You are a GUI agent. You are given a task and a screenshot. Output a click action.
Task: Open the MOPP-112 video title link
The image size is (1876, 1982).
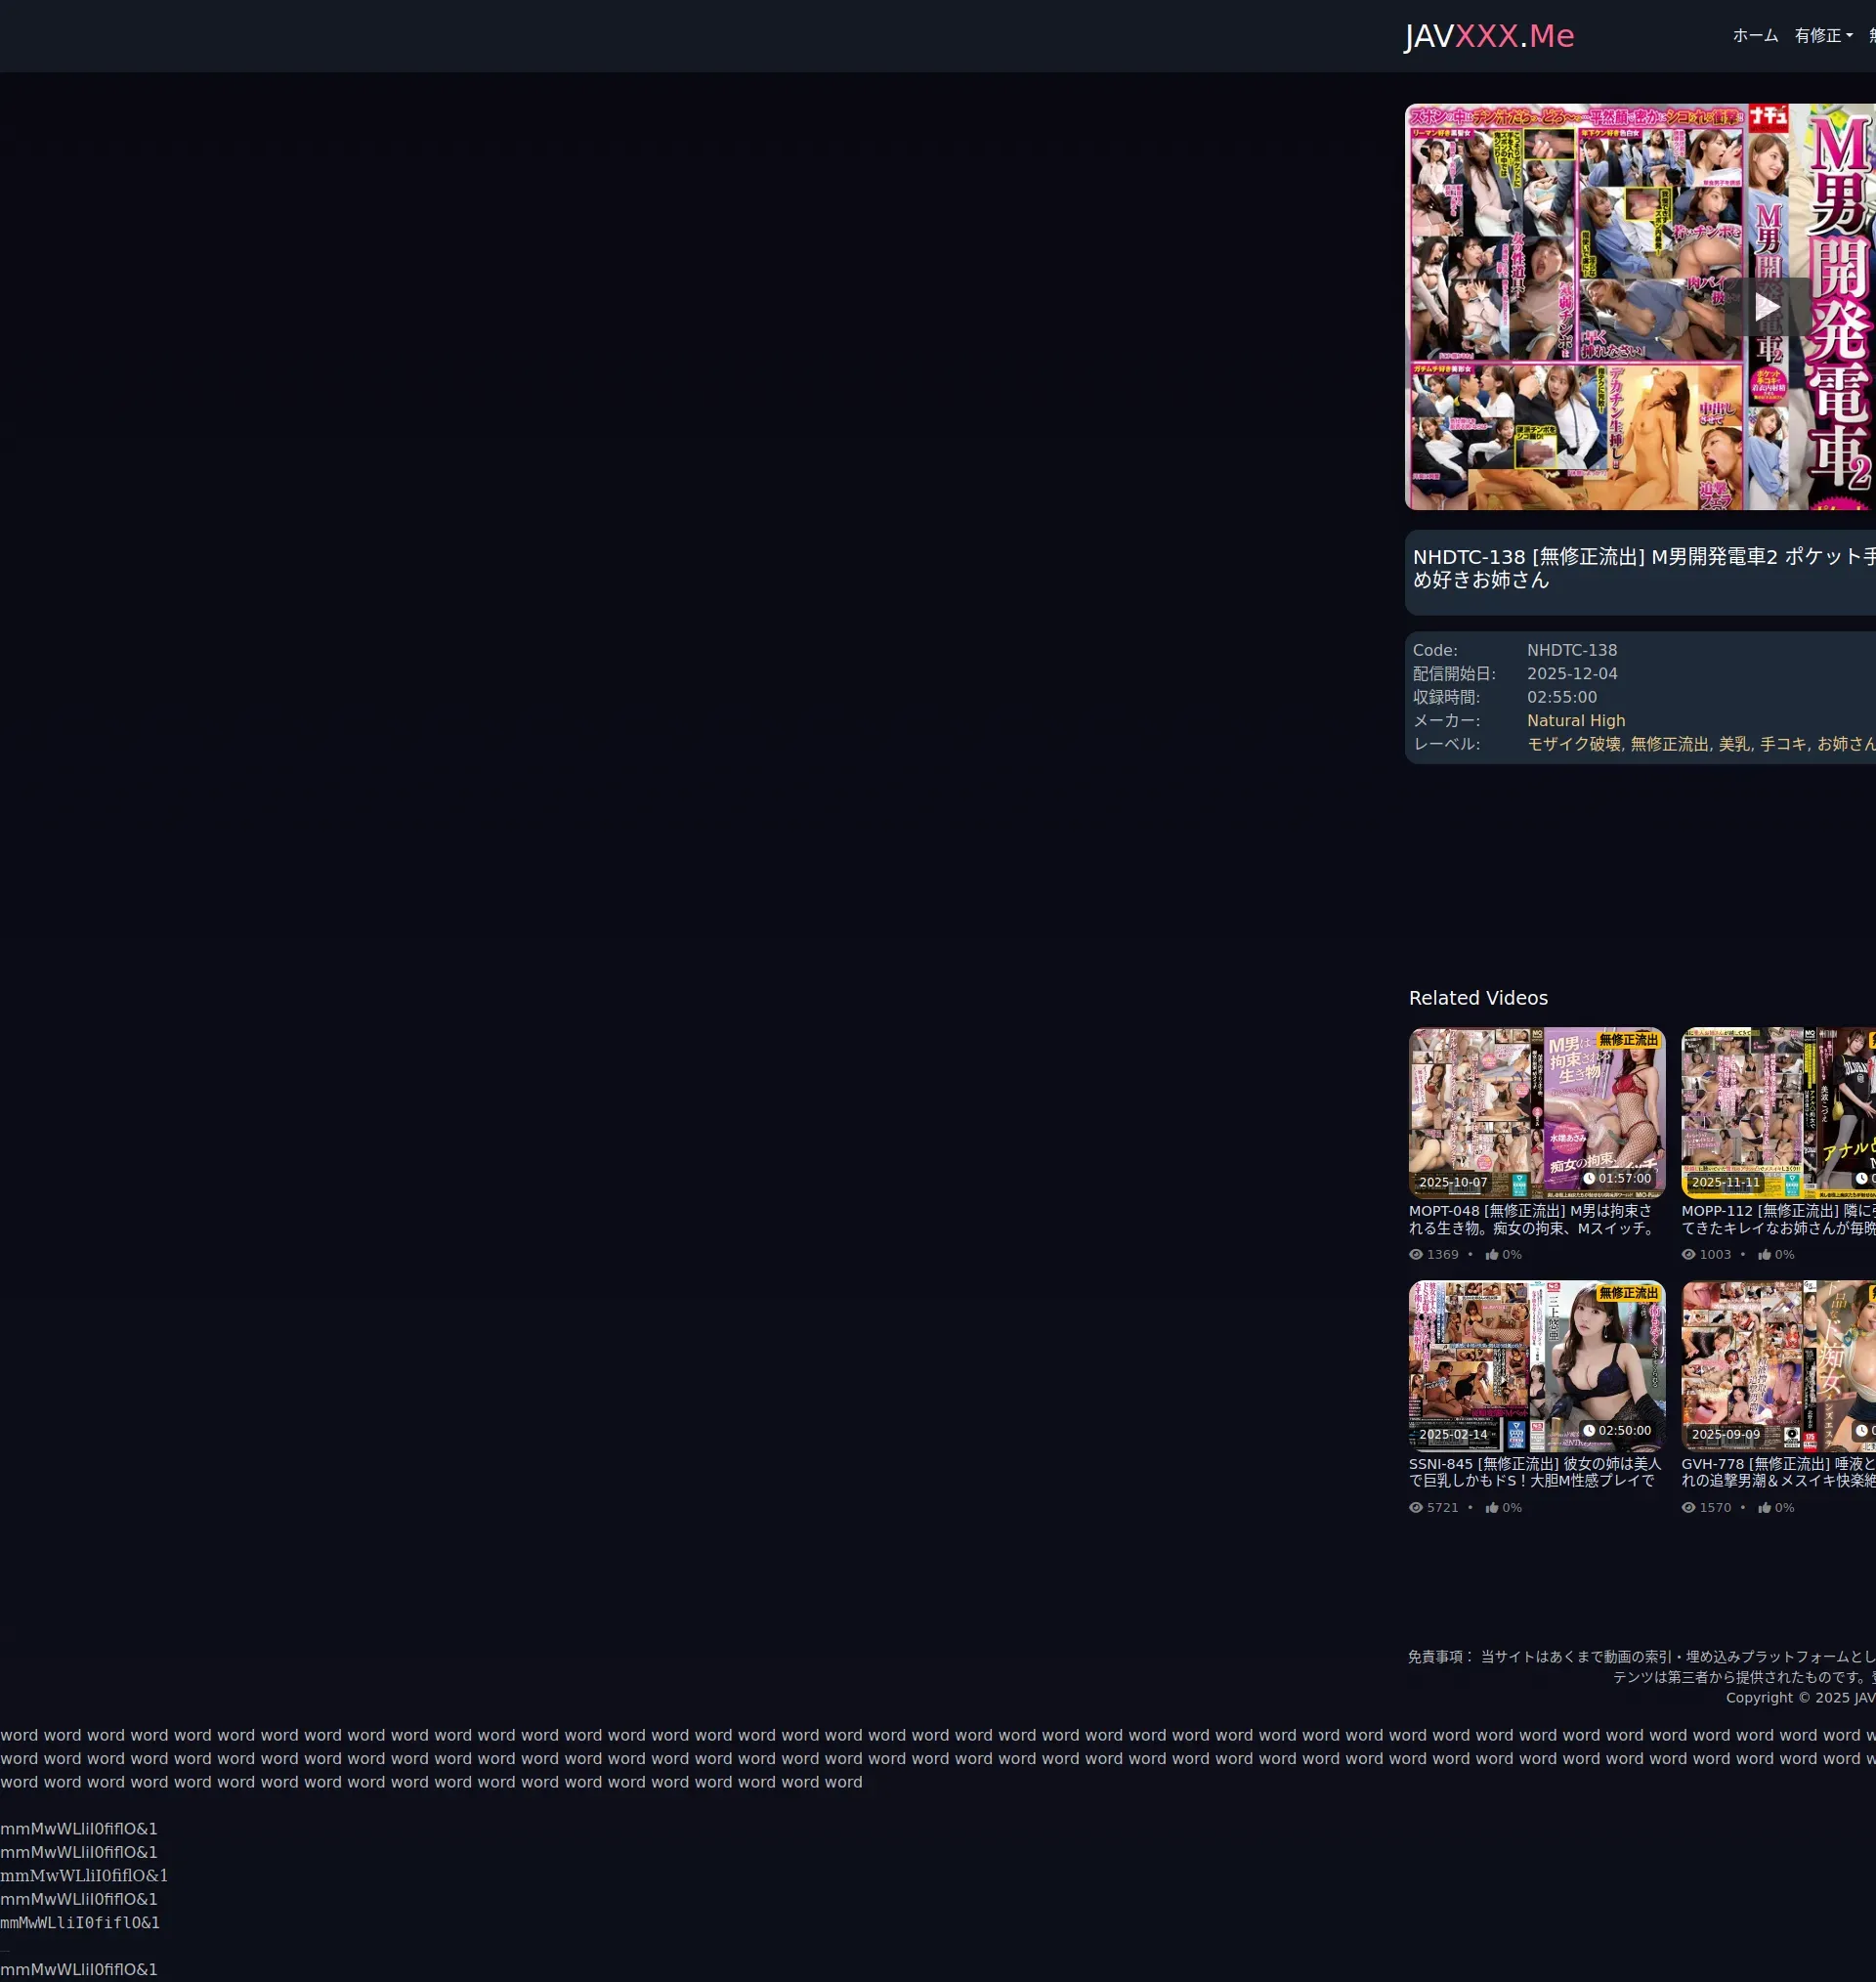tap(1777, 1219)
